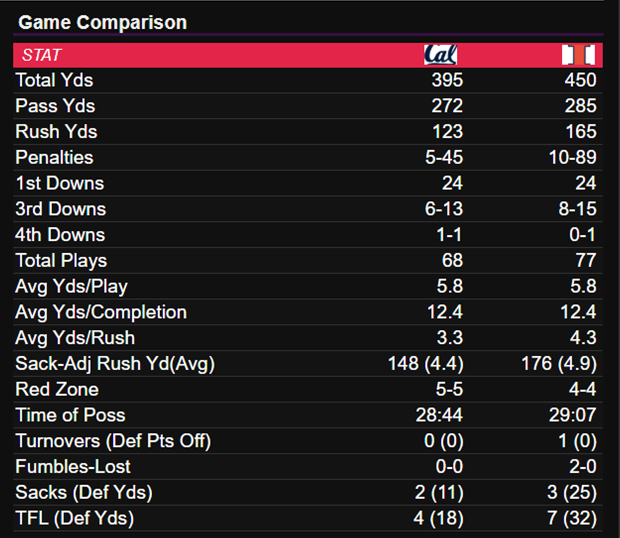Select the Pass Yds row label
The width and height of the screenshot is (620, 538).
coord(54,106)
